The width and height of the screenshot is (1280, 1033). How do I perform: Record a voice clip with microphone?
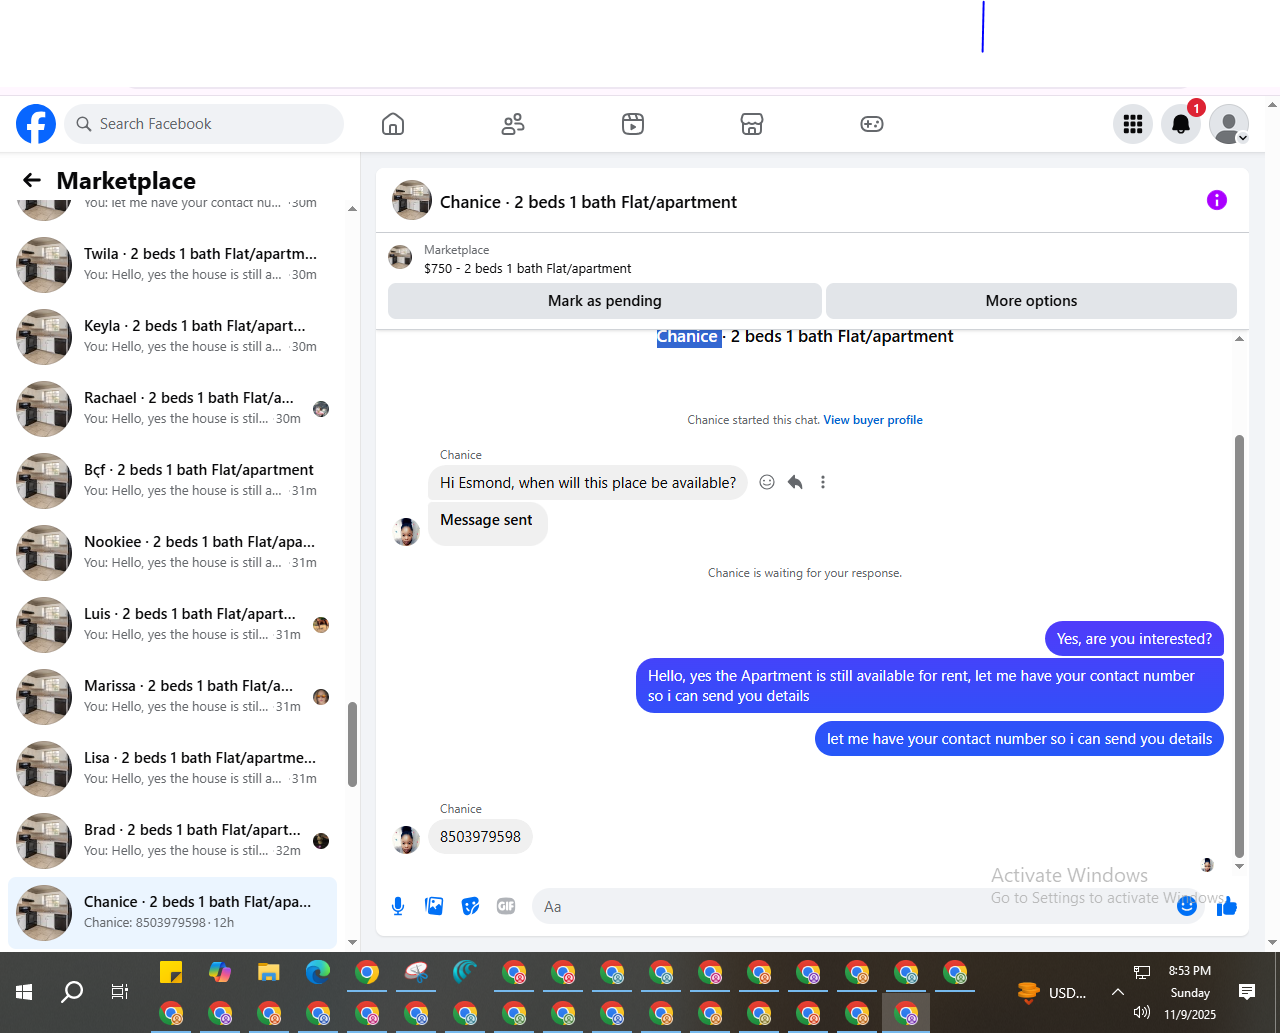tap(398, 906)
